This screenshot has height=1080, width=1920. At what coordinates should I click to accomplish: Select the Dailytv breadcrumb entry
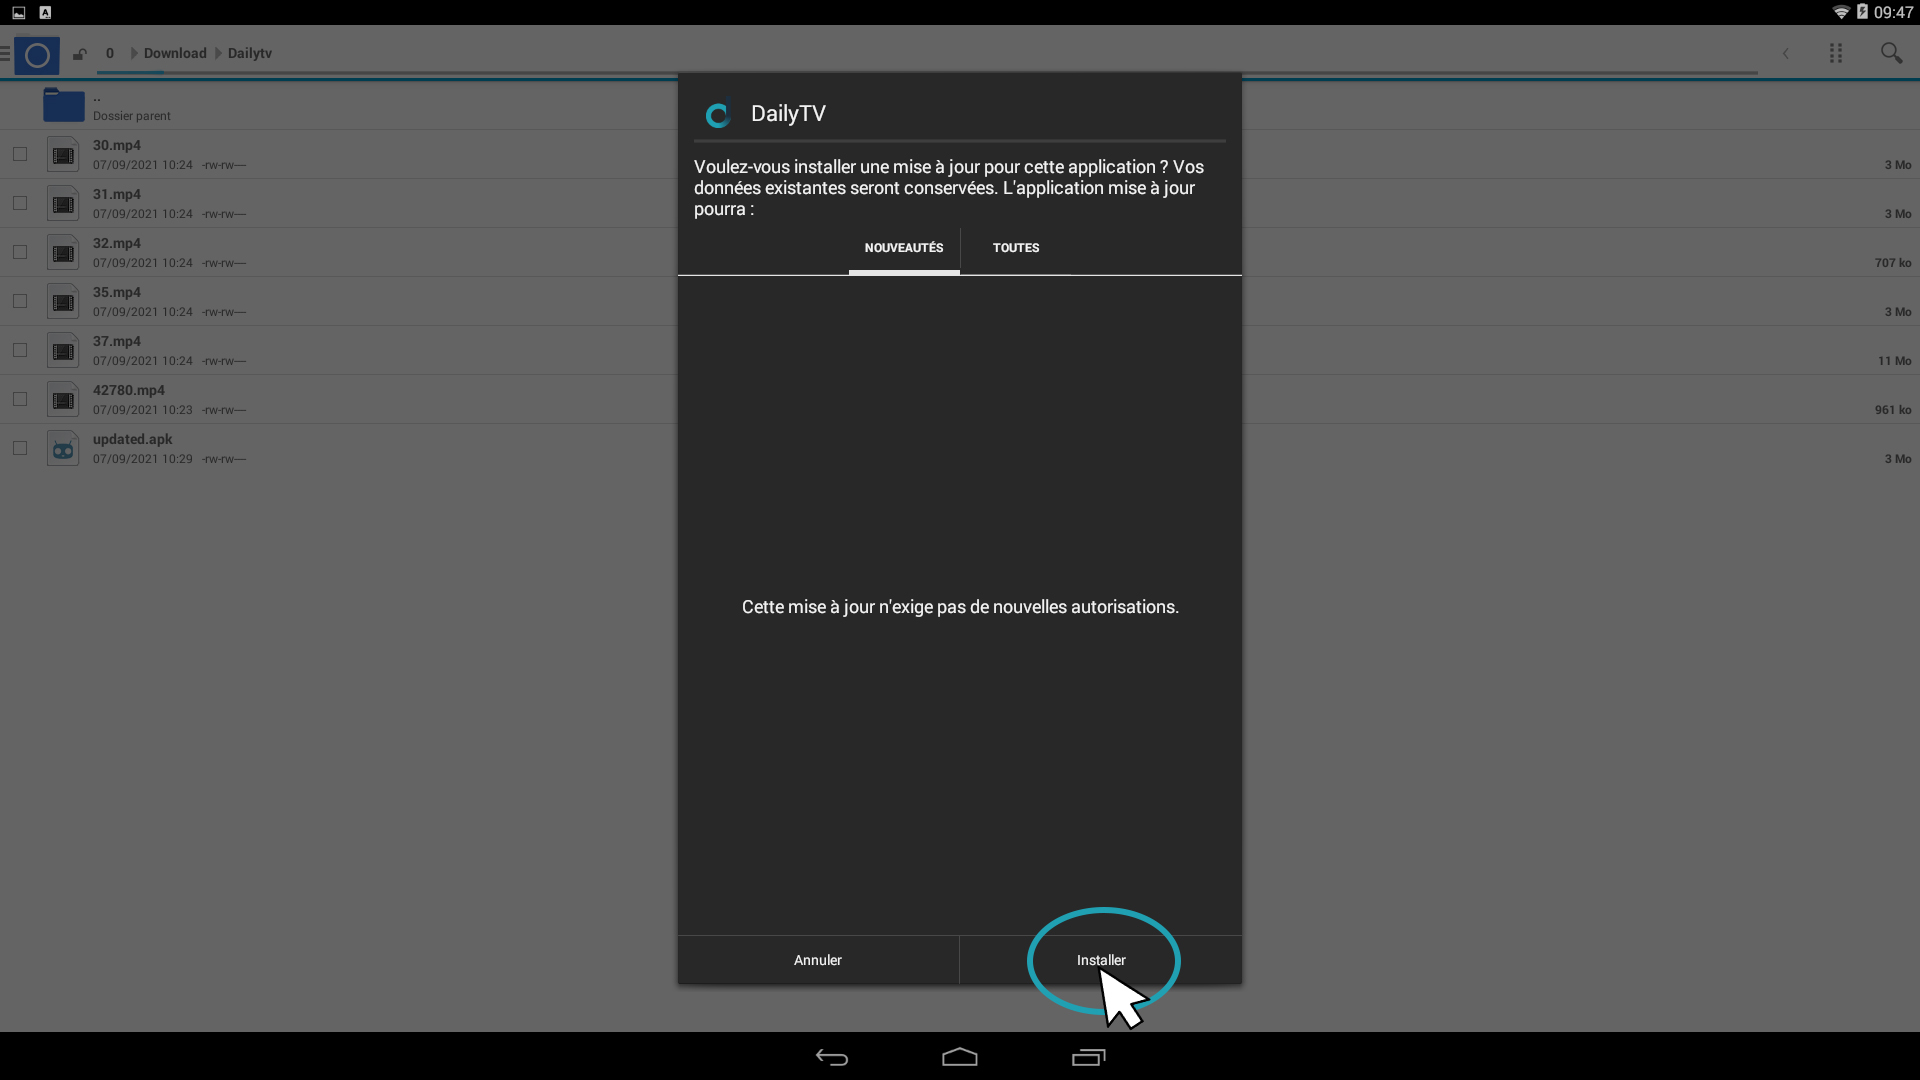[249, 53]
